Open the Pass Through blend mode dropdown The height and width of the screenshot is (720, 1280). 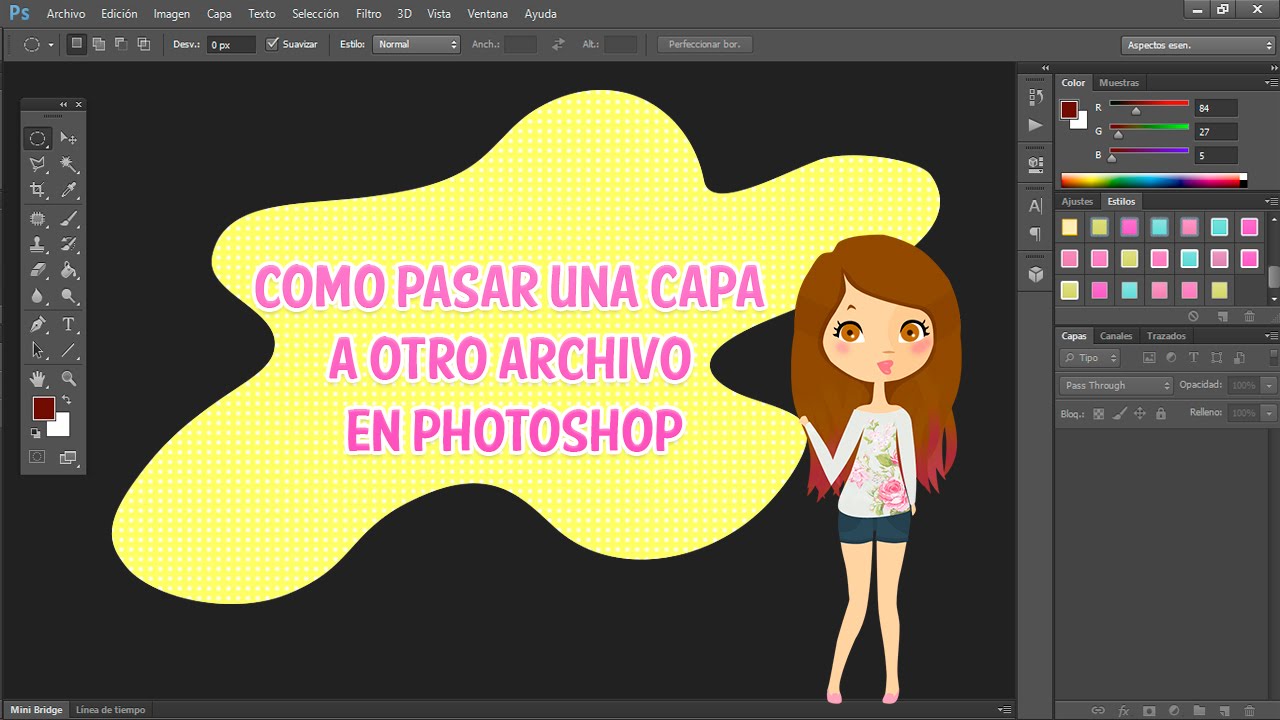point(1116,385)
